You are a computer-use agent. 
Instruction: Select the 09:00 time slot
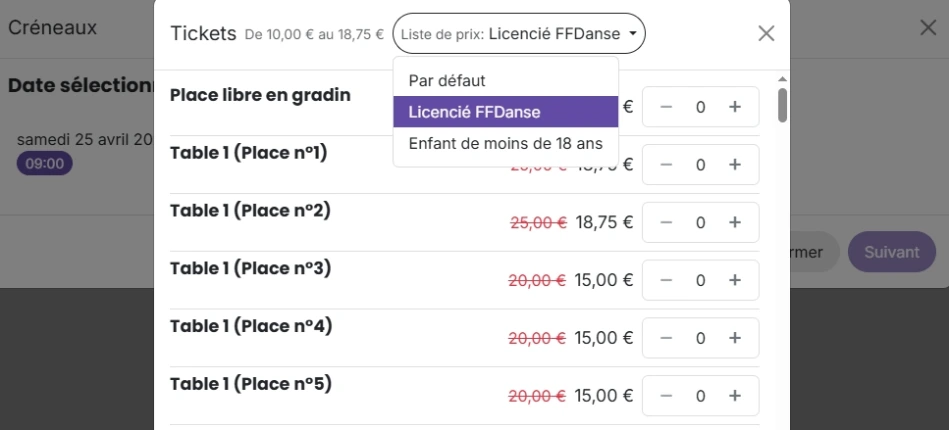coord(44,163)
